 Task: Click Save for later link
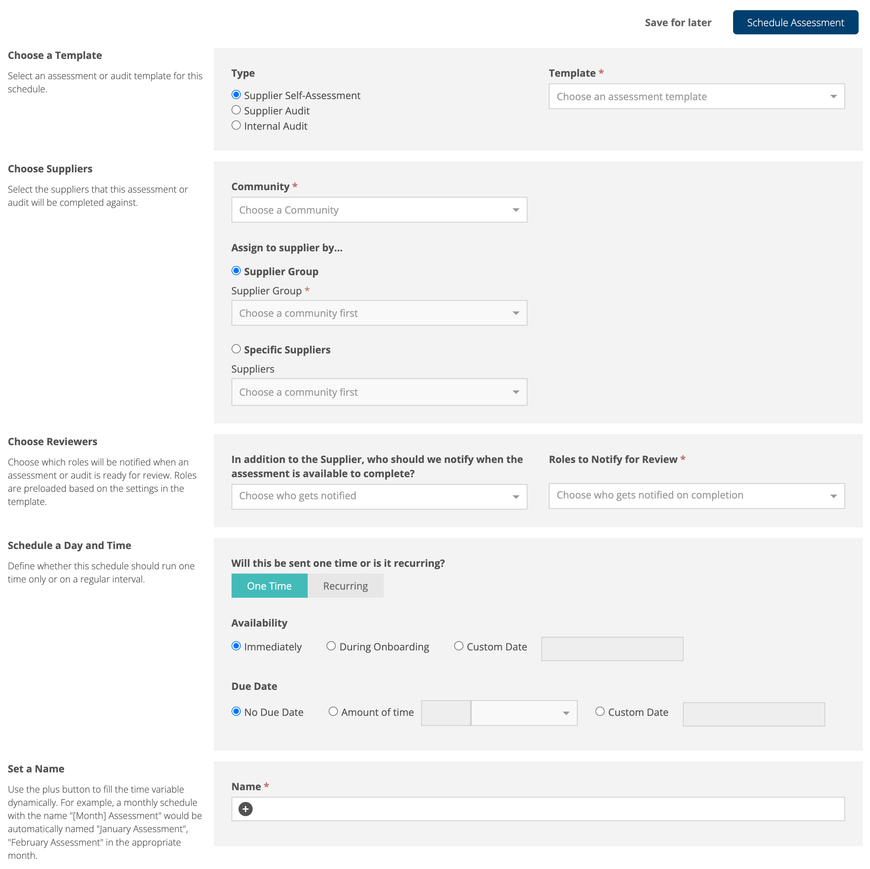(x=678, y=22)
